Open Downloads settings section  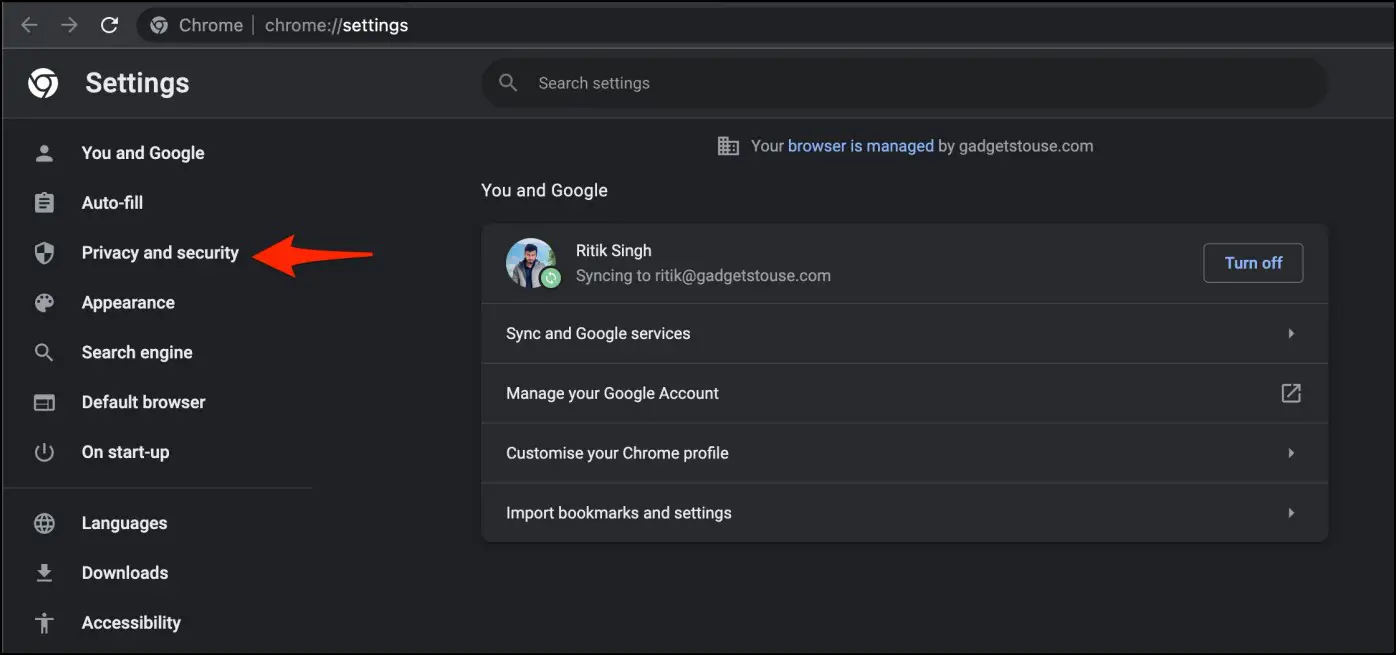click(125, 573)
